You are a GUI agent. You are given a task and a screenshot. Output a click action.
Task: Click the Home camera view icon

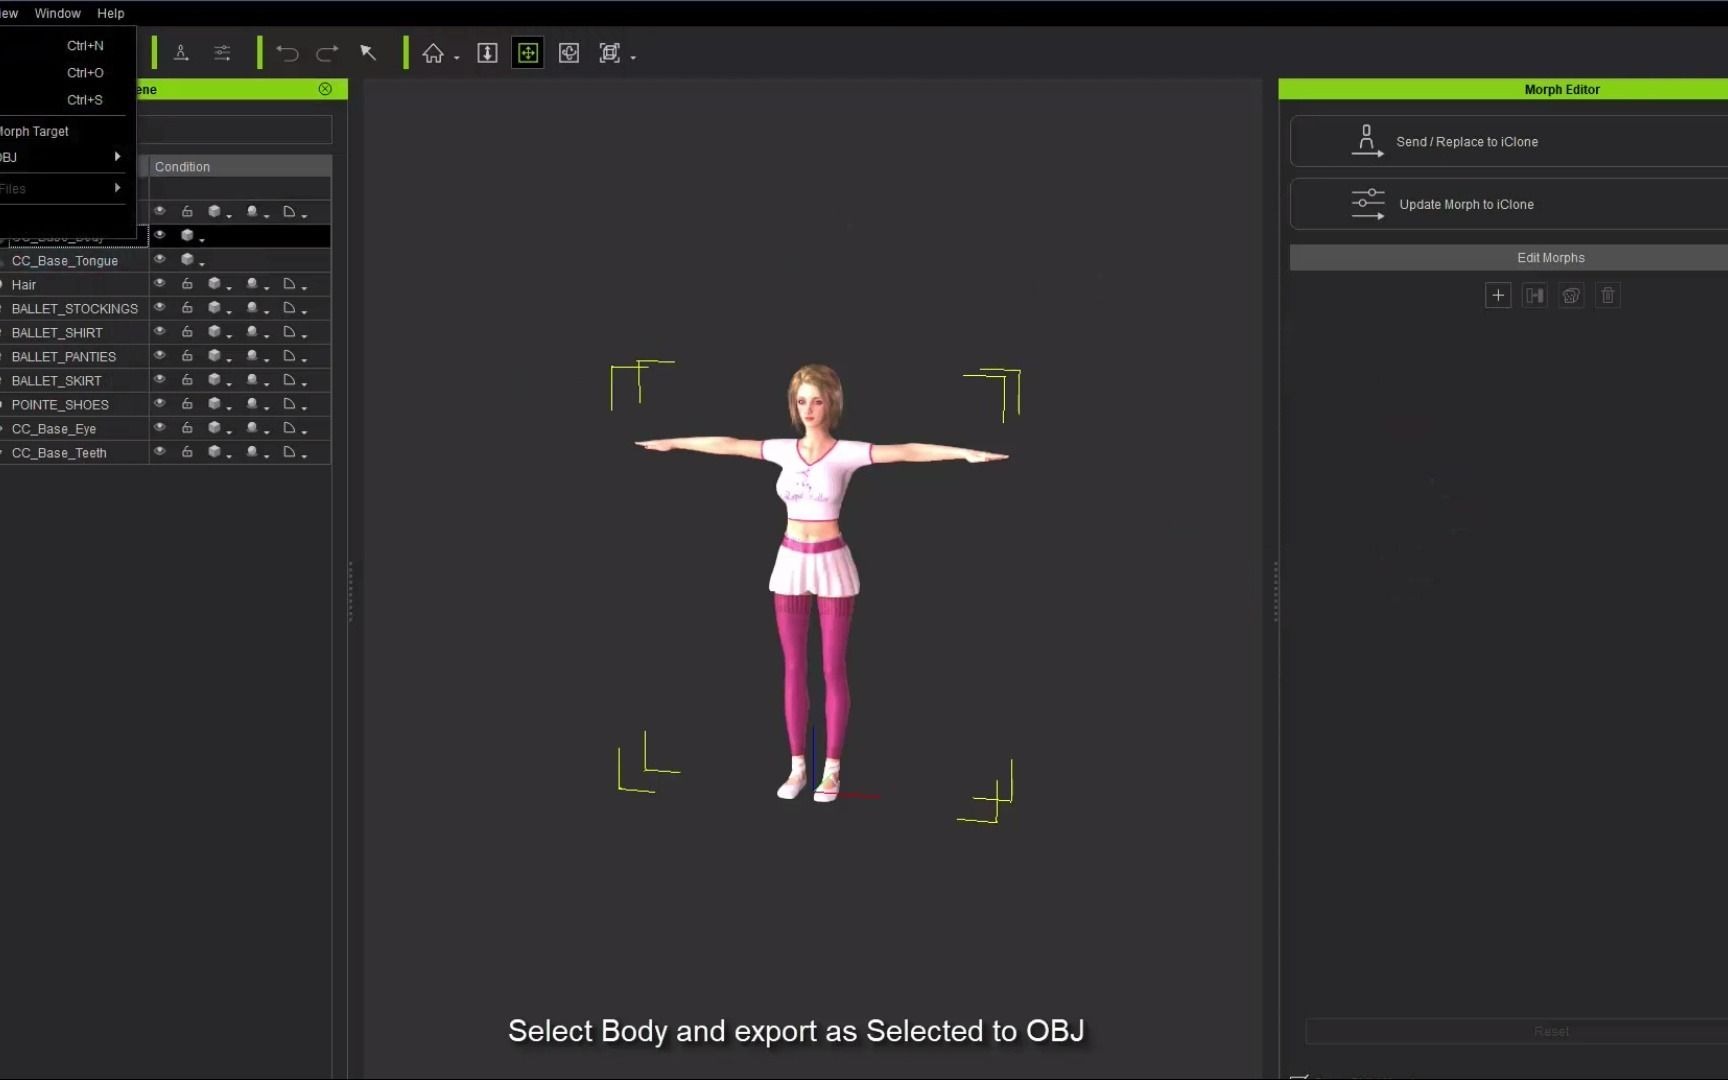(433, 53)
